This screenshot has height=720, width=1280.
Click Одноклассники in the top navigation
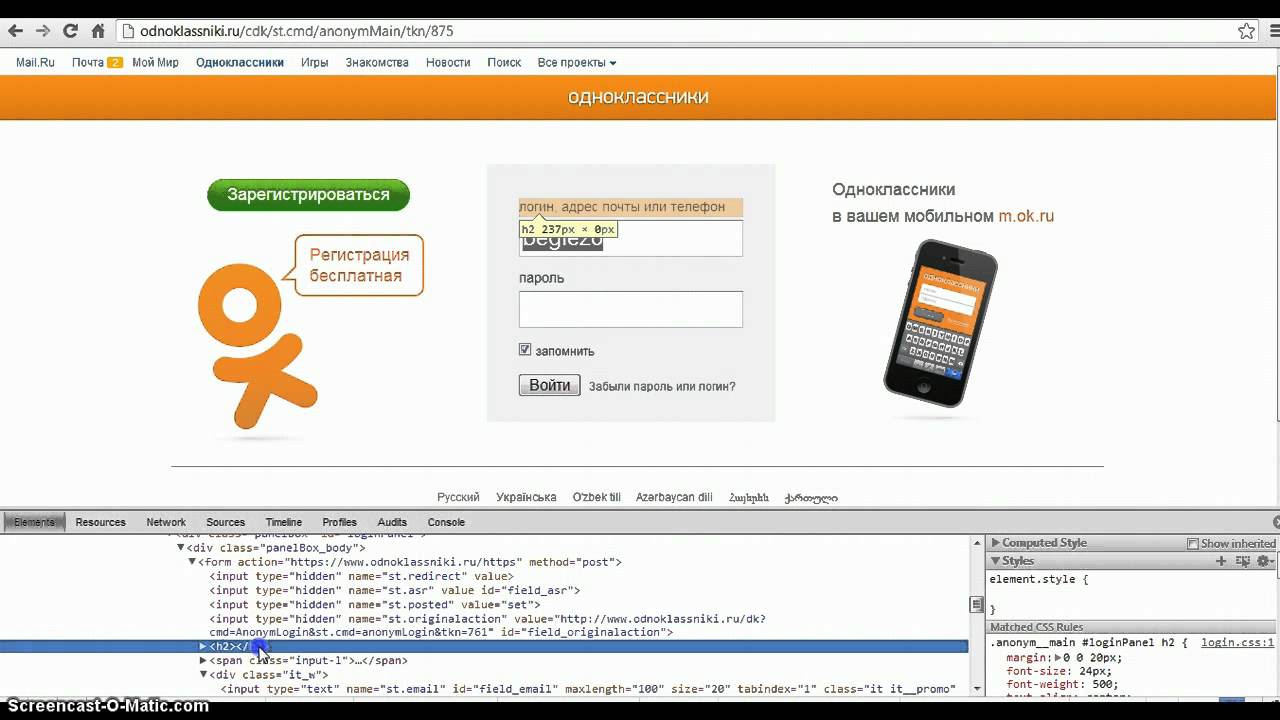[x=240, y=62]
